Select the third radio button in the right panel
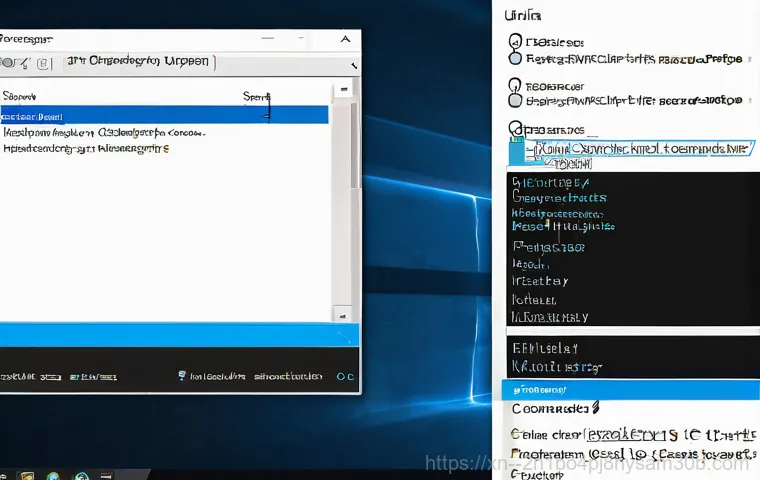Screen dimensions: 760x480 [515, 129]
